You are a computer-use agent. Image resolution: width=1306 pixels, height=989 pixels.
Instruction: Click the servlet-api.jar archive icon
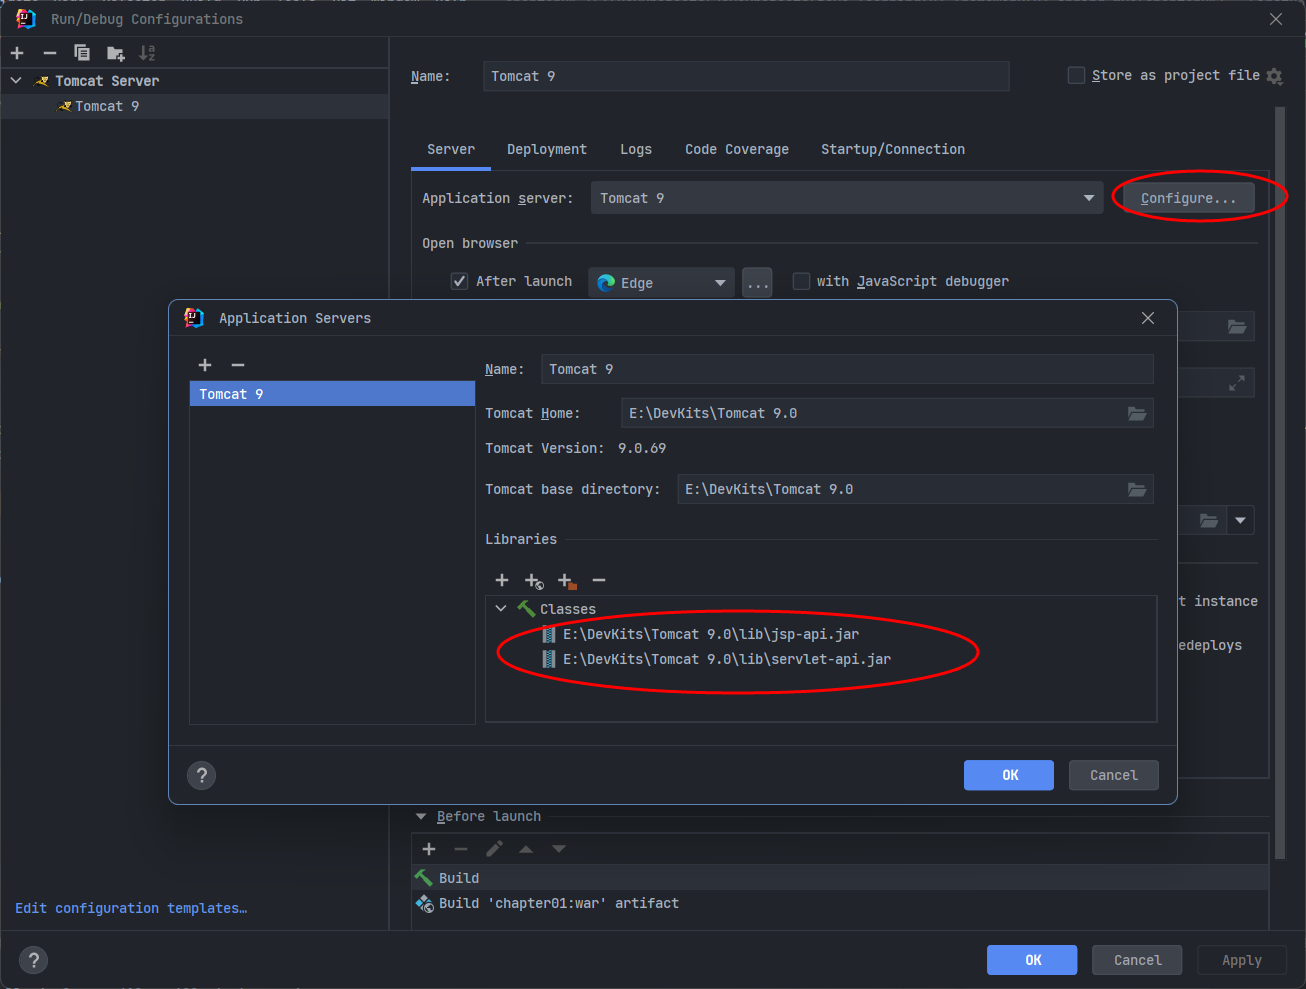coord(549,659)
